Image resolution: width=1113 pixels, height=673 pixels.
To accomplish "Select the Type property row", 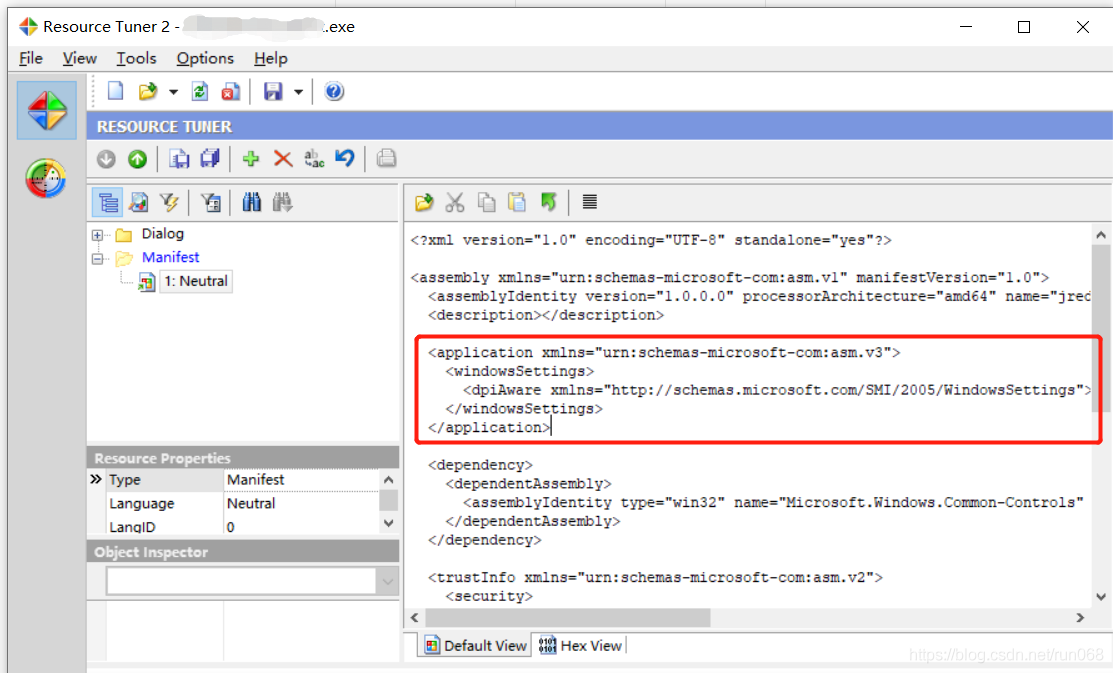I will pyautogui.click(x=241, y=480).
